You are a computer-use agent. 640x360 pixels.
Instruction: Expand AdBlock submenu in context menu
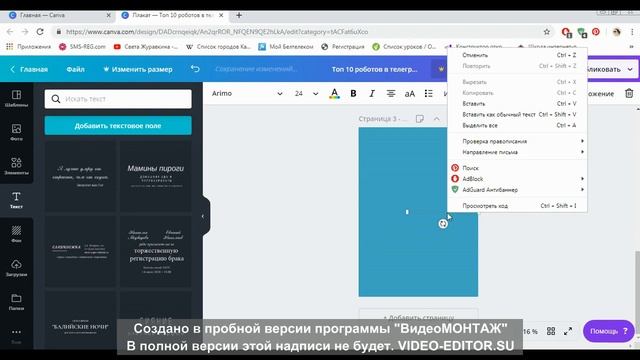[x=518, y=179]
